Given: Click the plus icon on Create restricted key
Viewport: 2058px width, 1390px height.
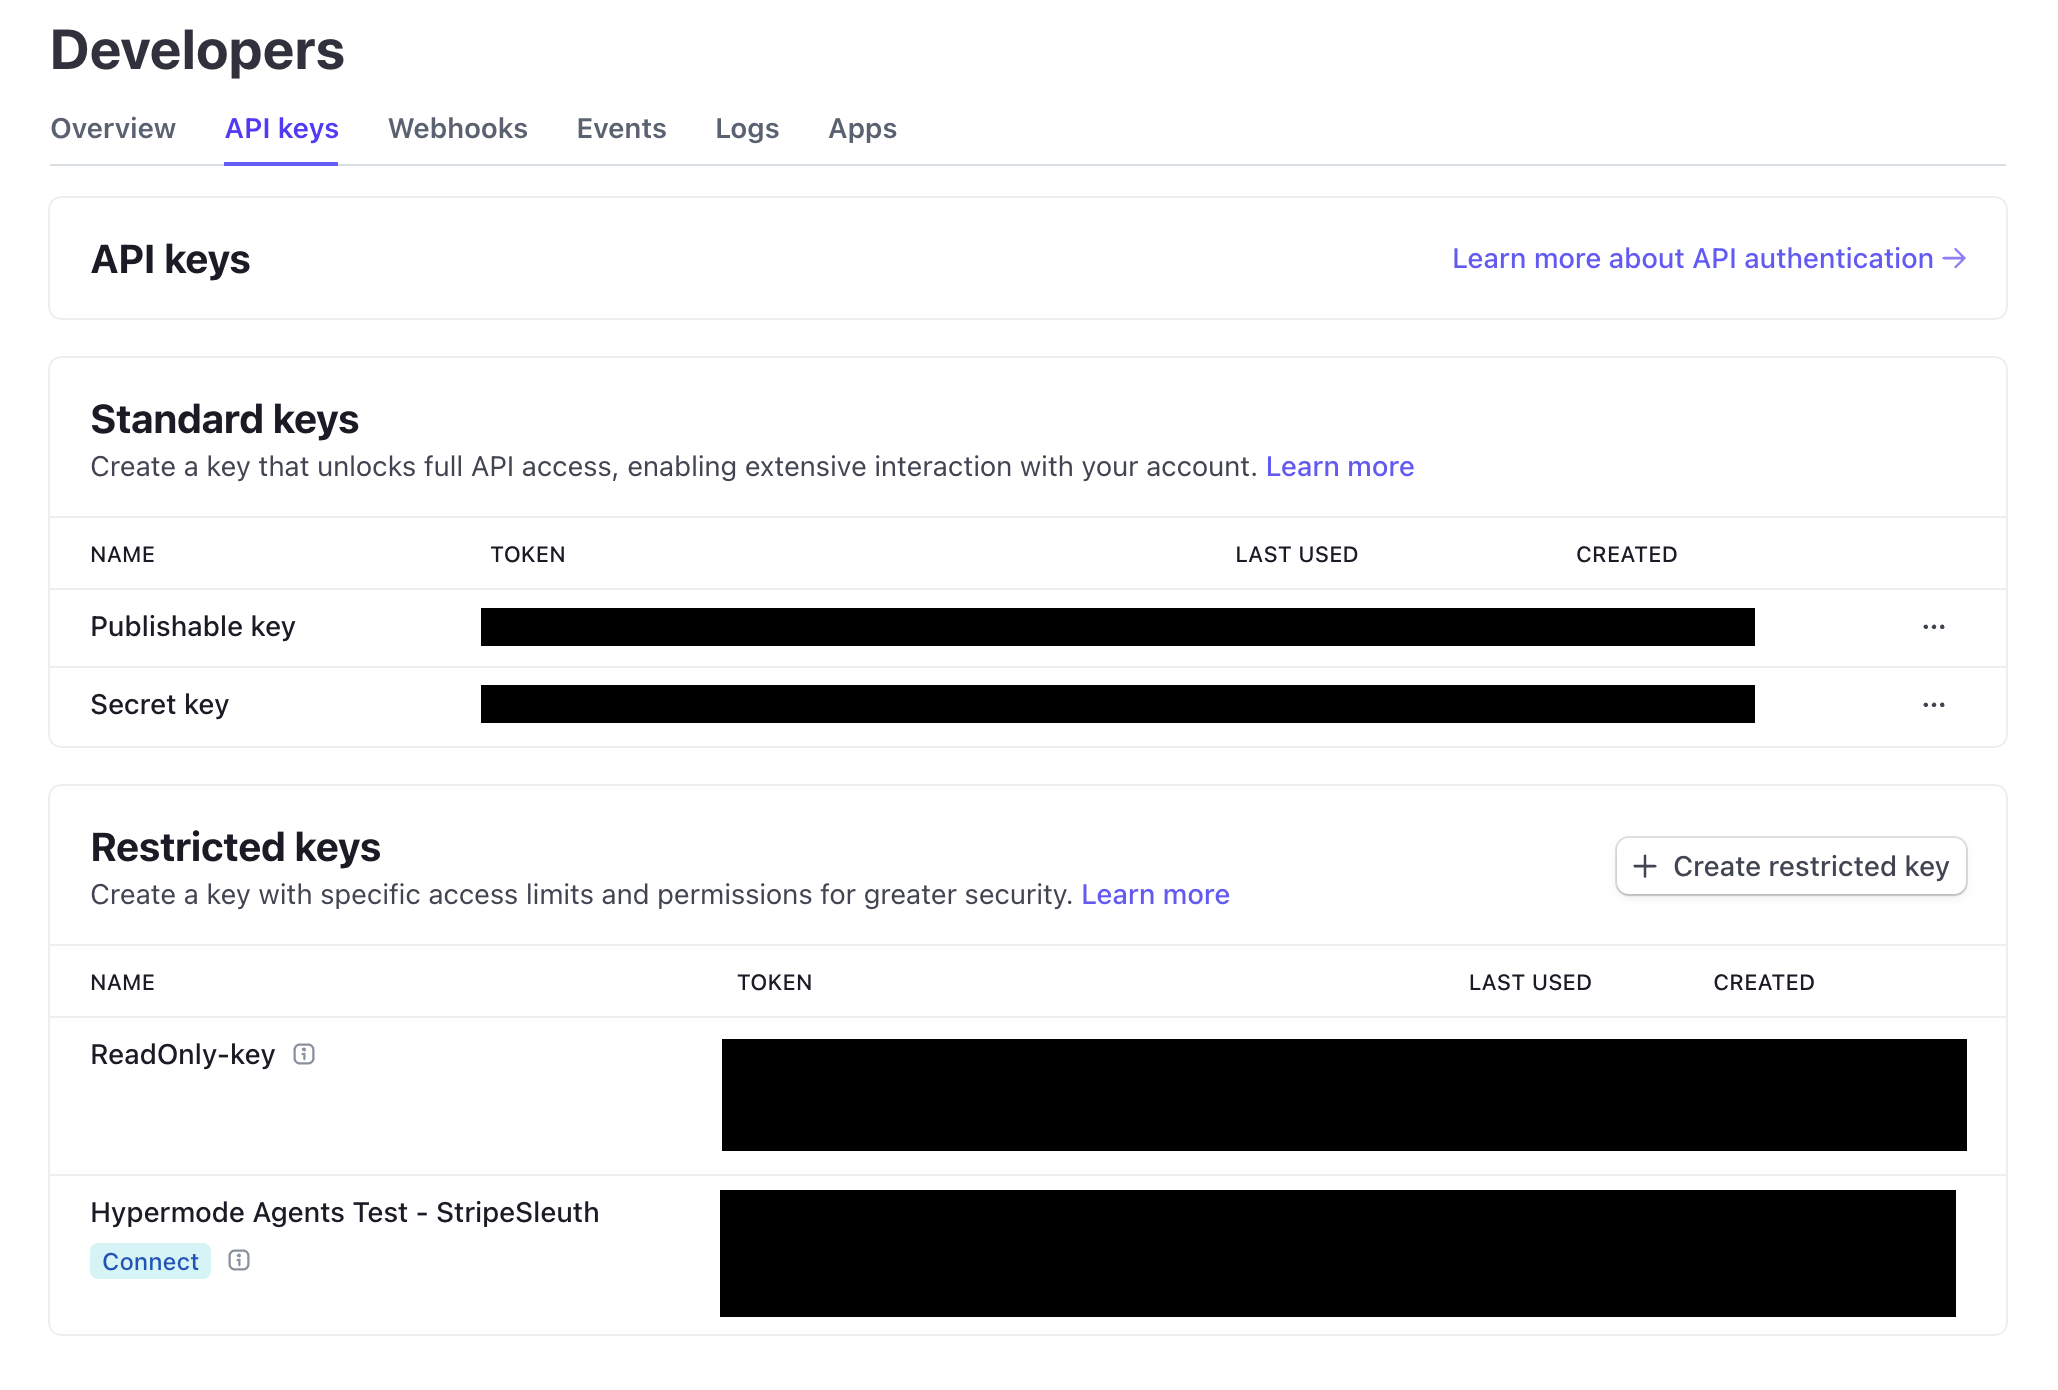Looking at the screenshot, I should coord(1646,866).
